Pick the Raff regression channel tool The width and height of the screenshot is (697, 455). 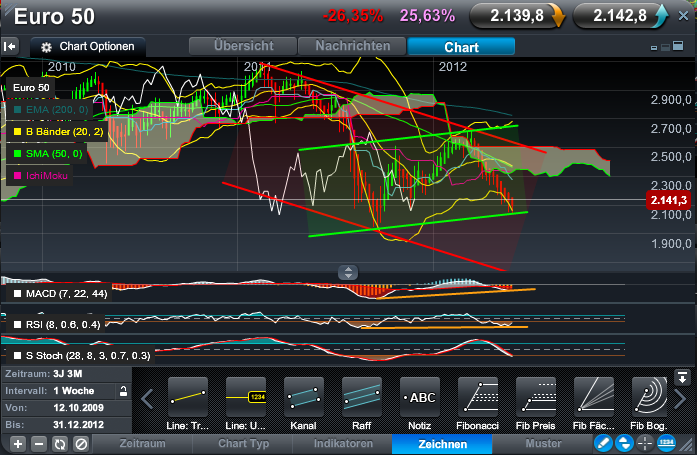362,397
